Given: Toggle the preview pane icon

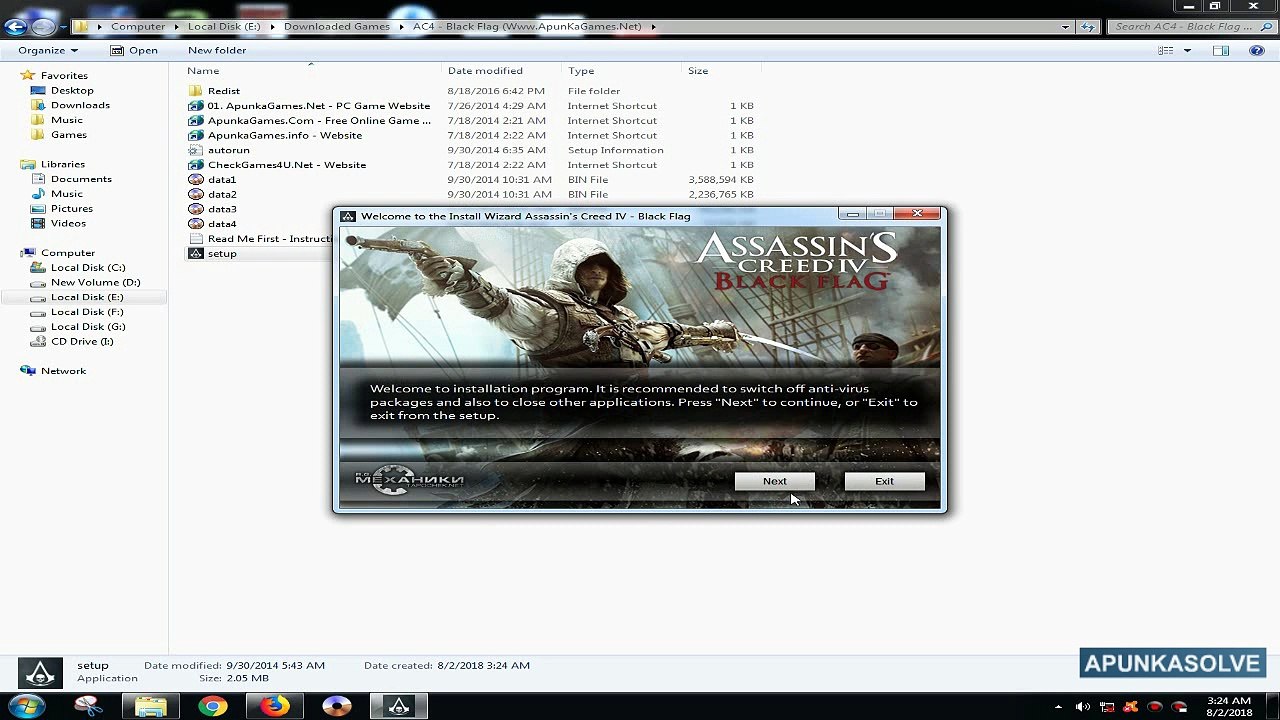Looking at the screenshot, I should pyautogui.click(x=1221, y=50).
